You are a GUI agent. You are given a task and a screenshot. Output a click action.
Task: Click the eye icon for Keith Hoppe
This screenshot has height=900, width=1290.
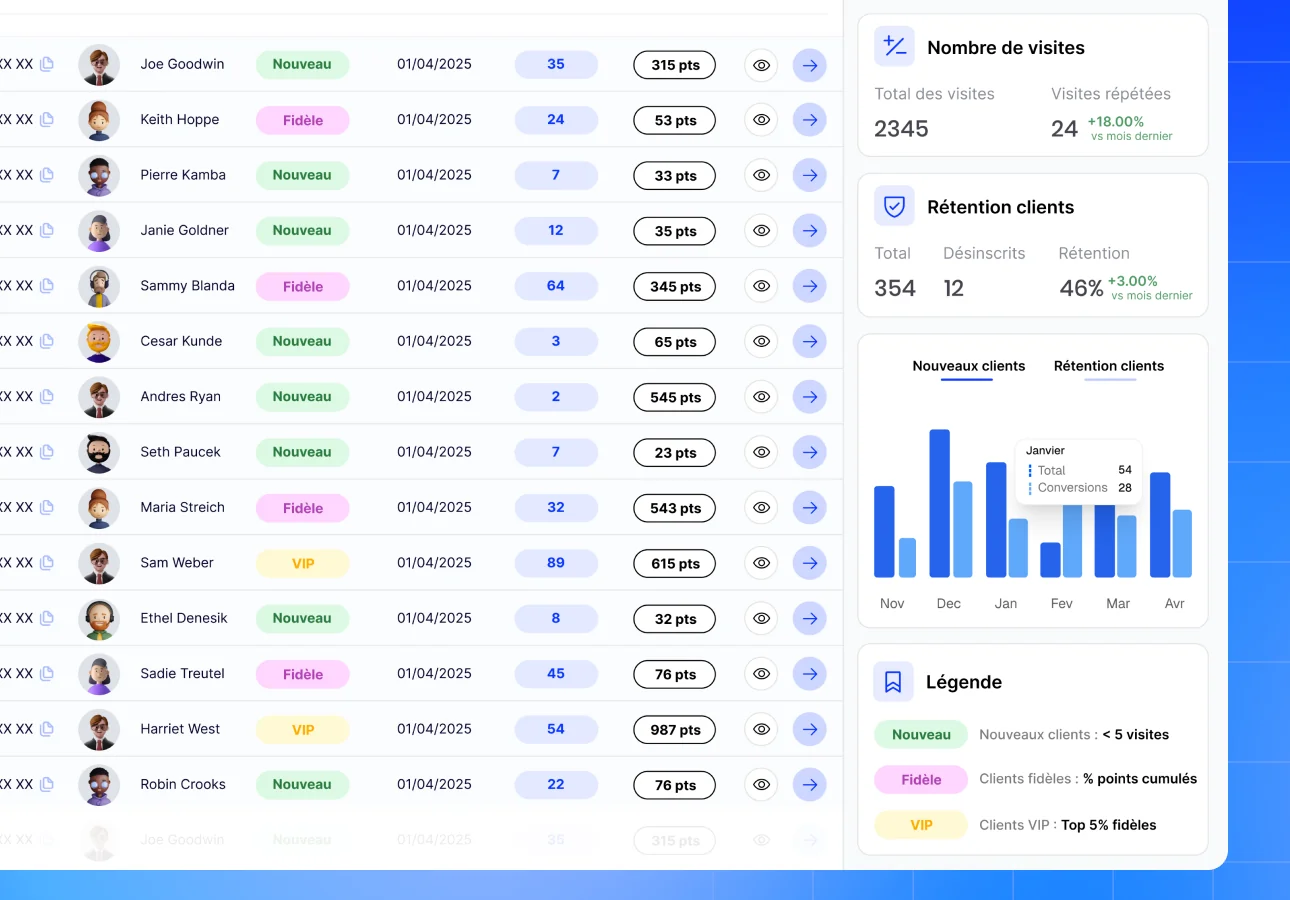click(761, 120)
